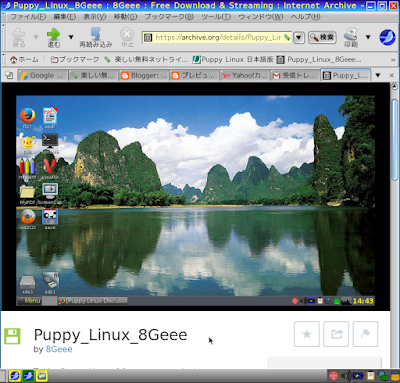Click the archive.org URL address field
The height and width of the screenshot is (383, 400).
point(217,37)
